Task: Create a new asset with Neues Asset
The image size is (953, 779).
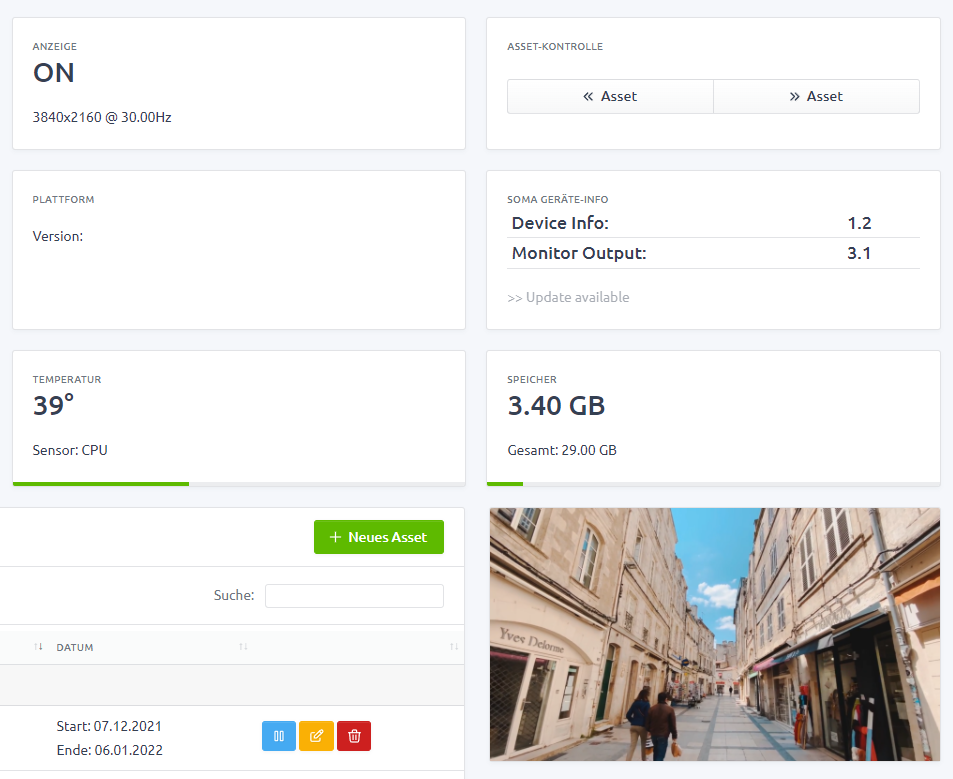Action: tap(378, 537)
